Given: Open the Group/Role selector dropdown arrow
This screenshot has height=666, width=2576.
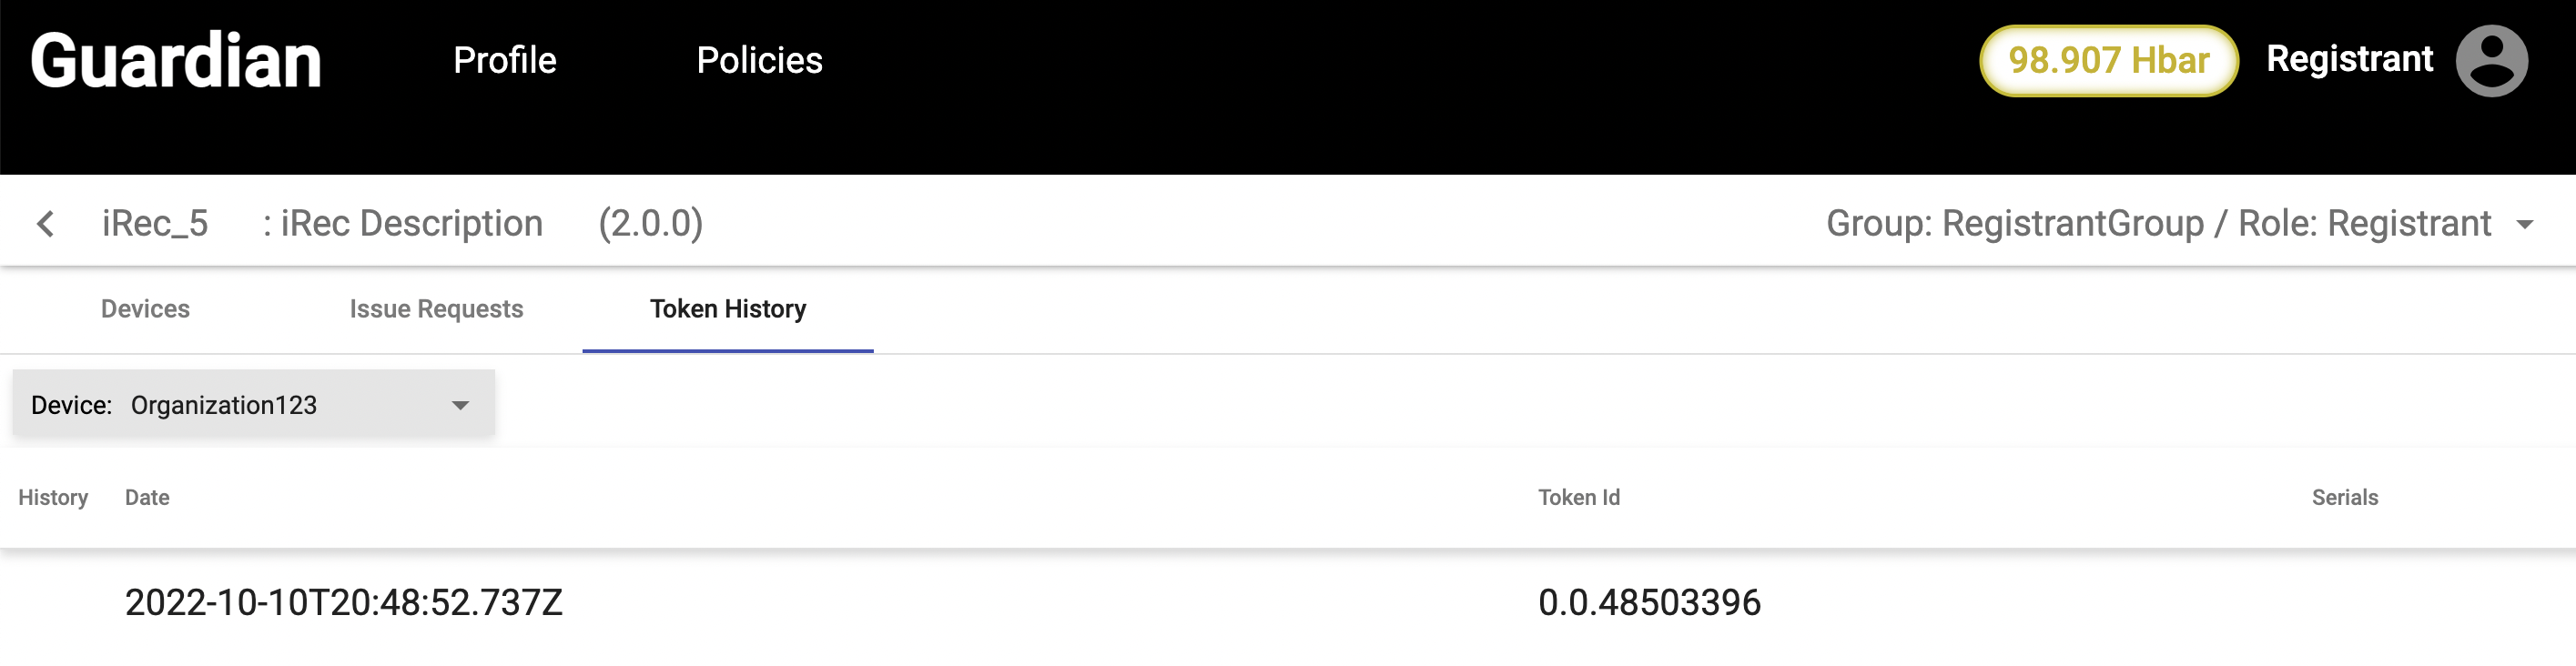Looking at the screenshot, I should [2525, 225].
